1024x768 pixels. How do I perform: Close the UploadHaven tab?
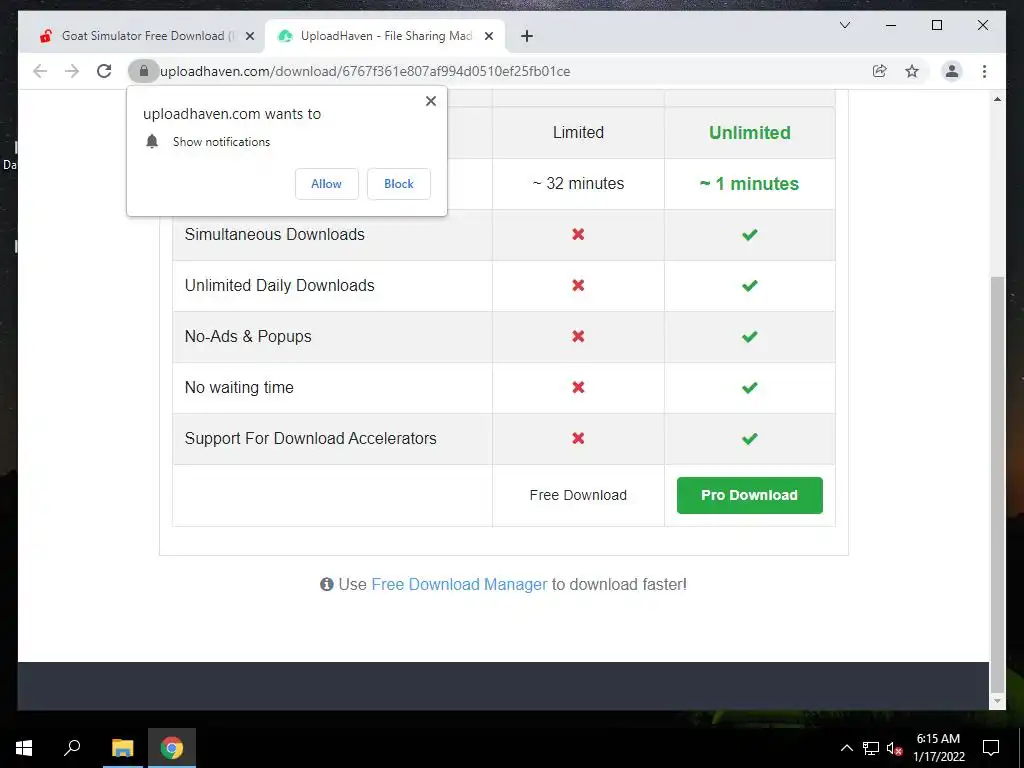tap(488, 36)
